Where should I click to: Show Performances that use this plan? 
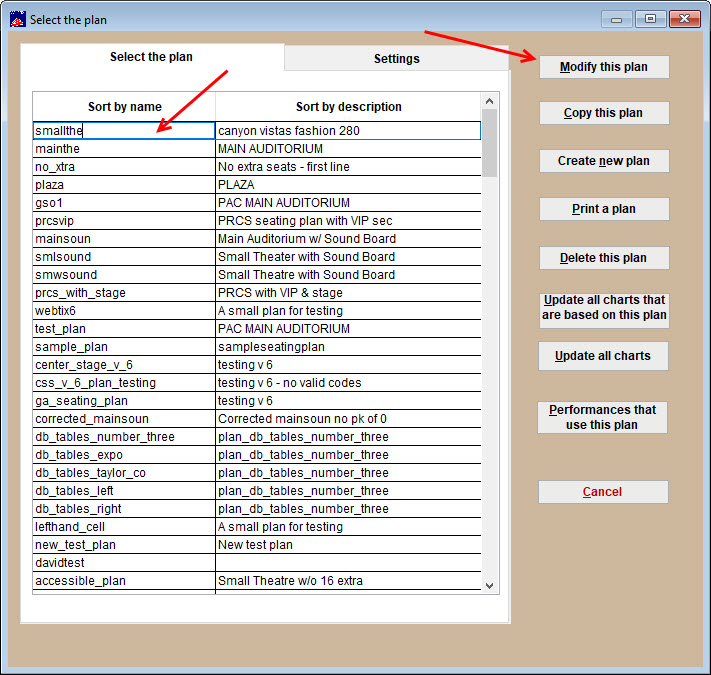[602, 417]
